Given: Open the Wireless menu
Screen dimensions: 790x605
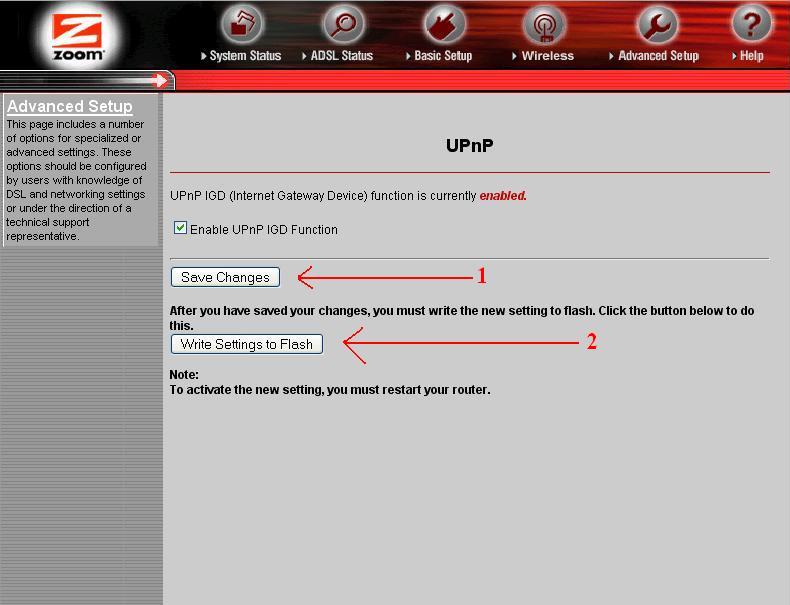Looking at the screenshot, I should 543,56.
